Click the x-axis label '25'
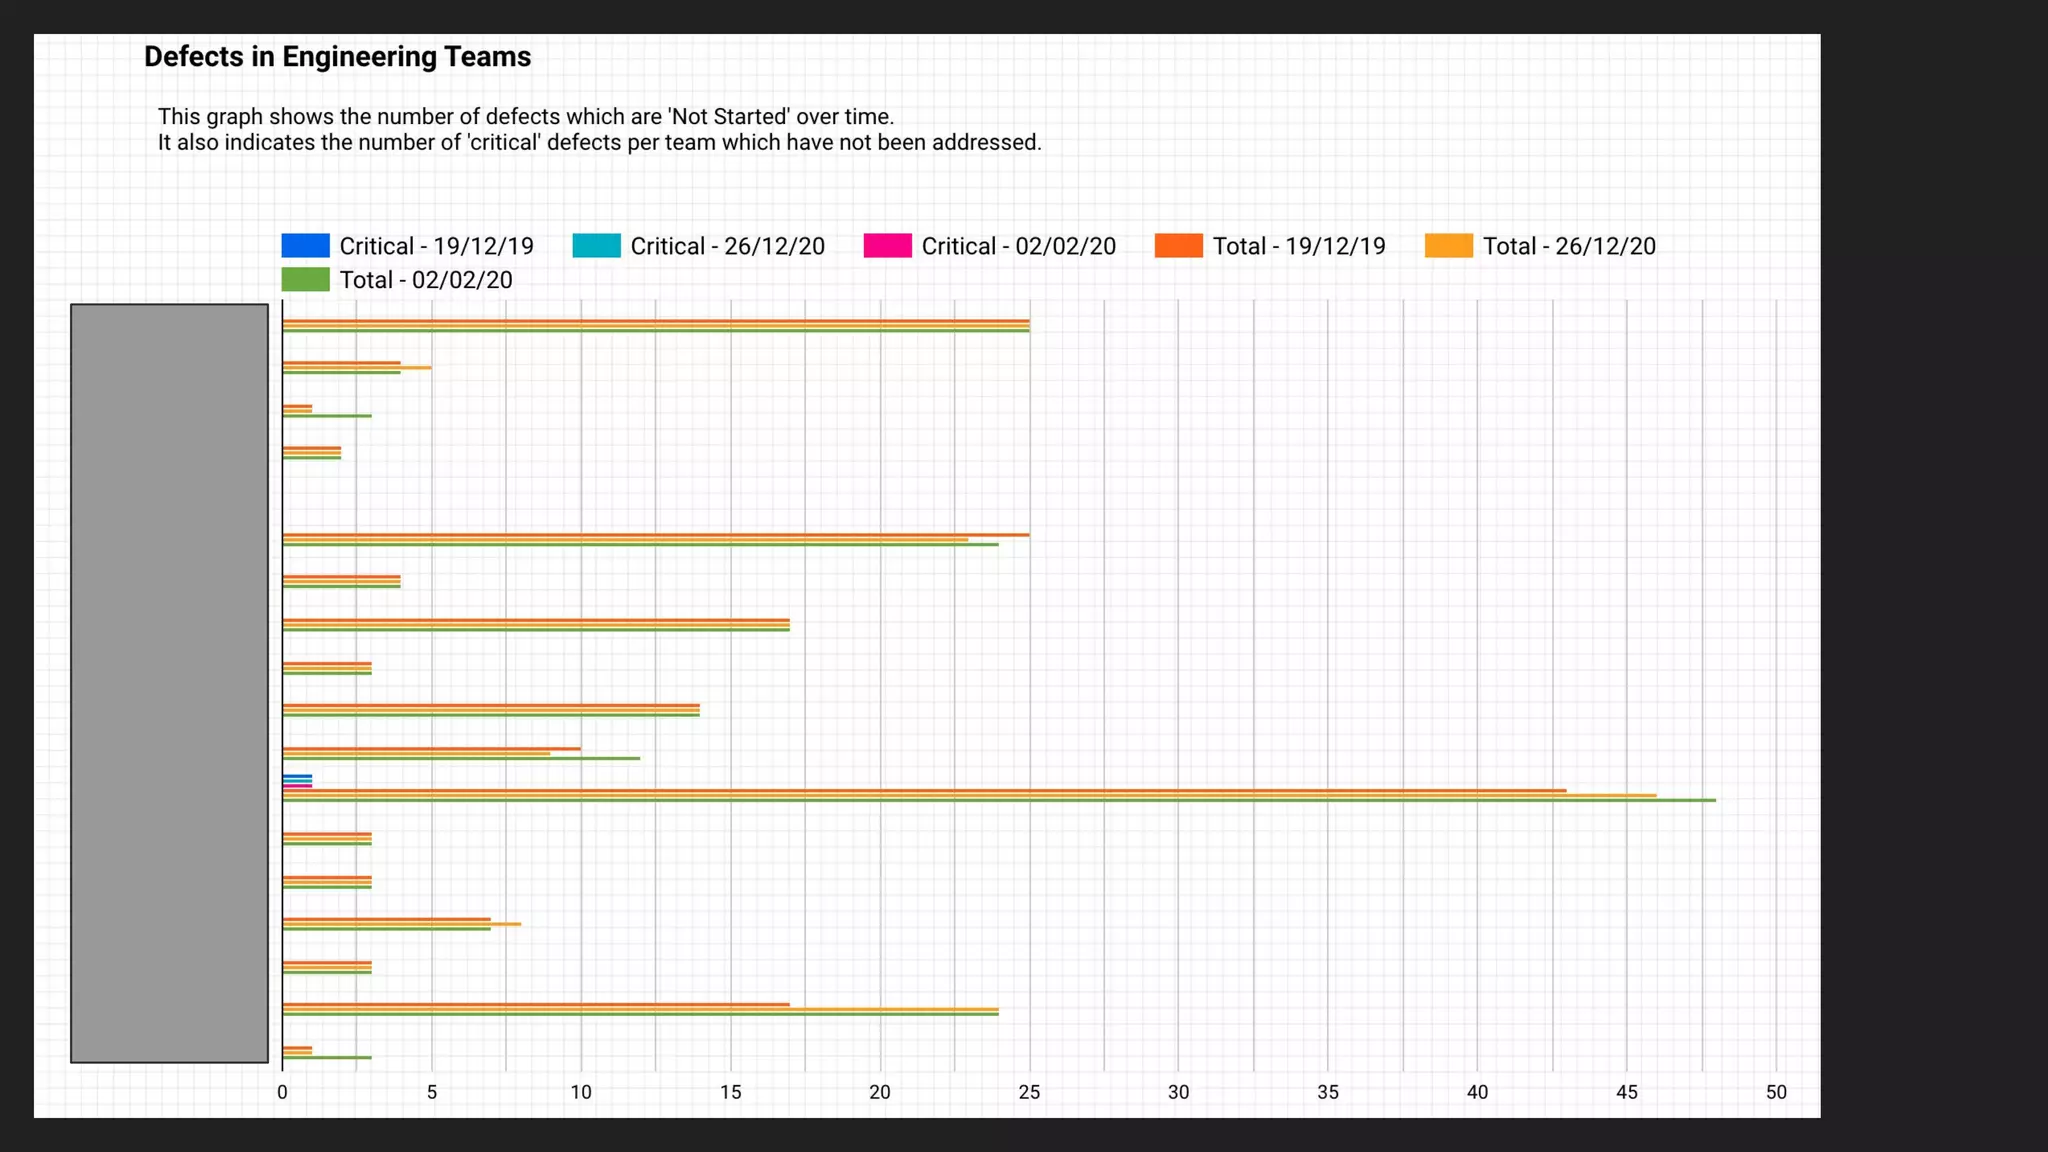 (1029, 1092)
